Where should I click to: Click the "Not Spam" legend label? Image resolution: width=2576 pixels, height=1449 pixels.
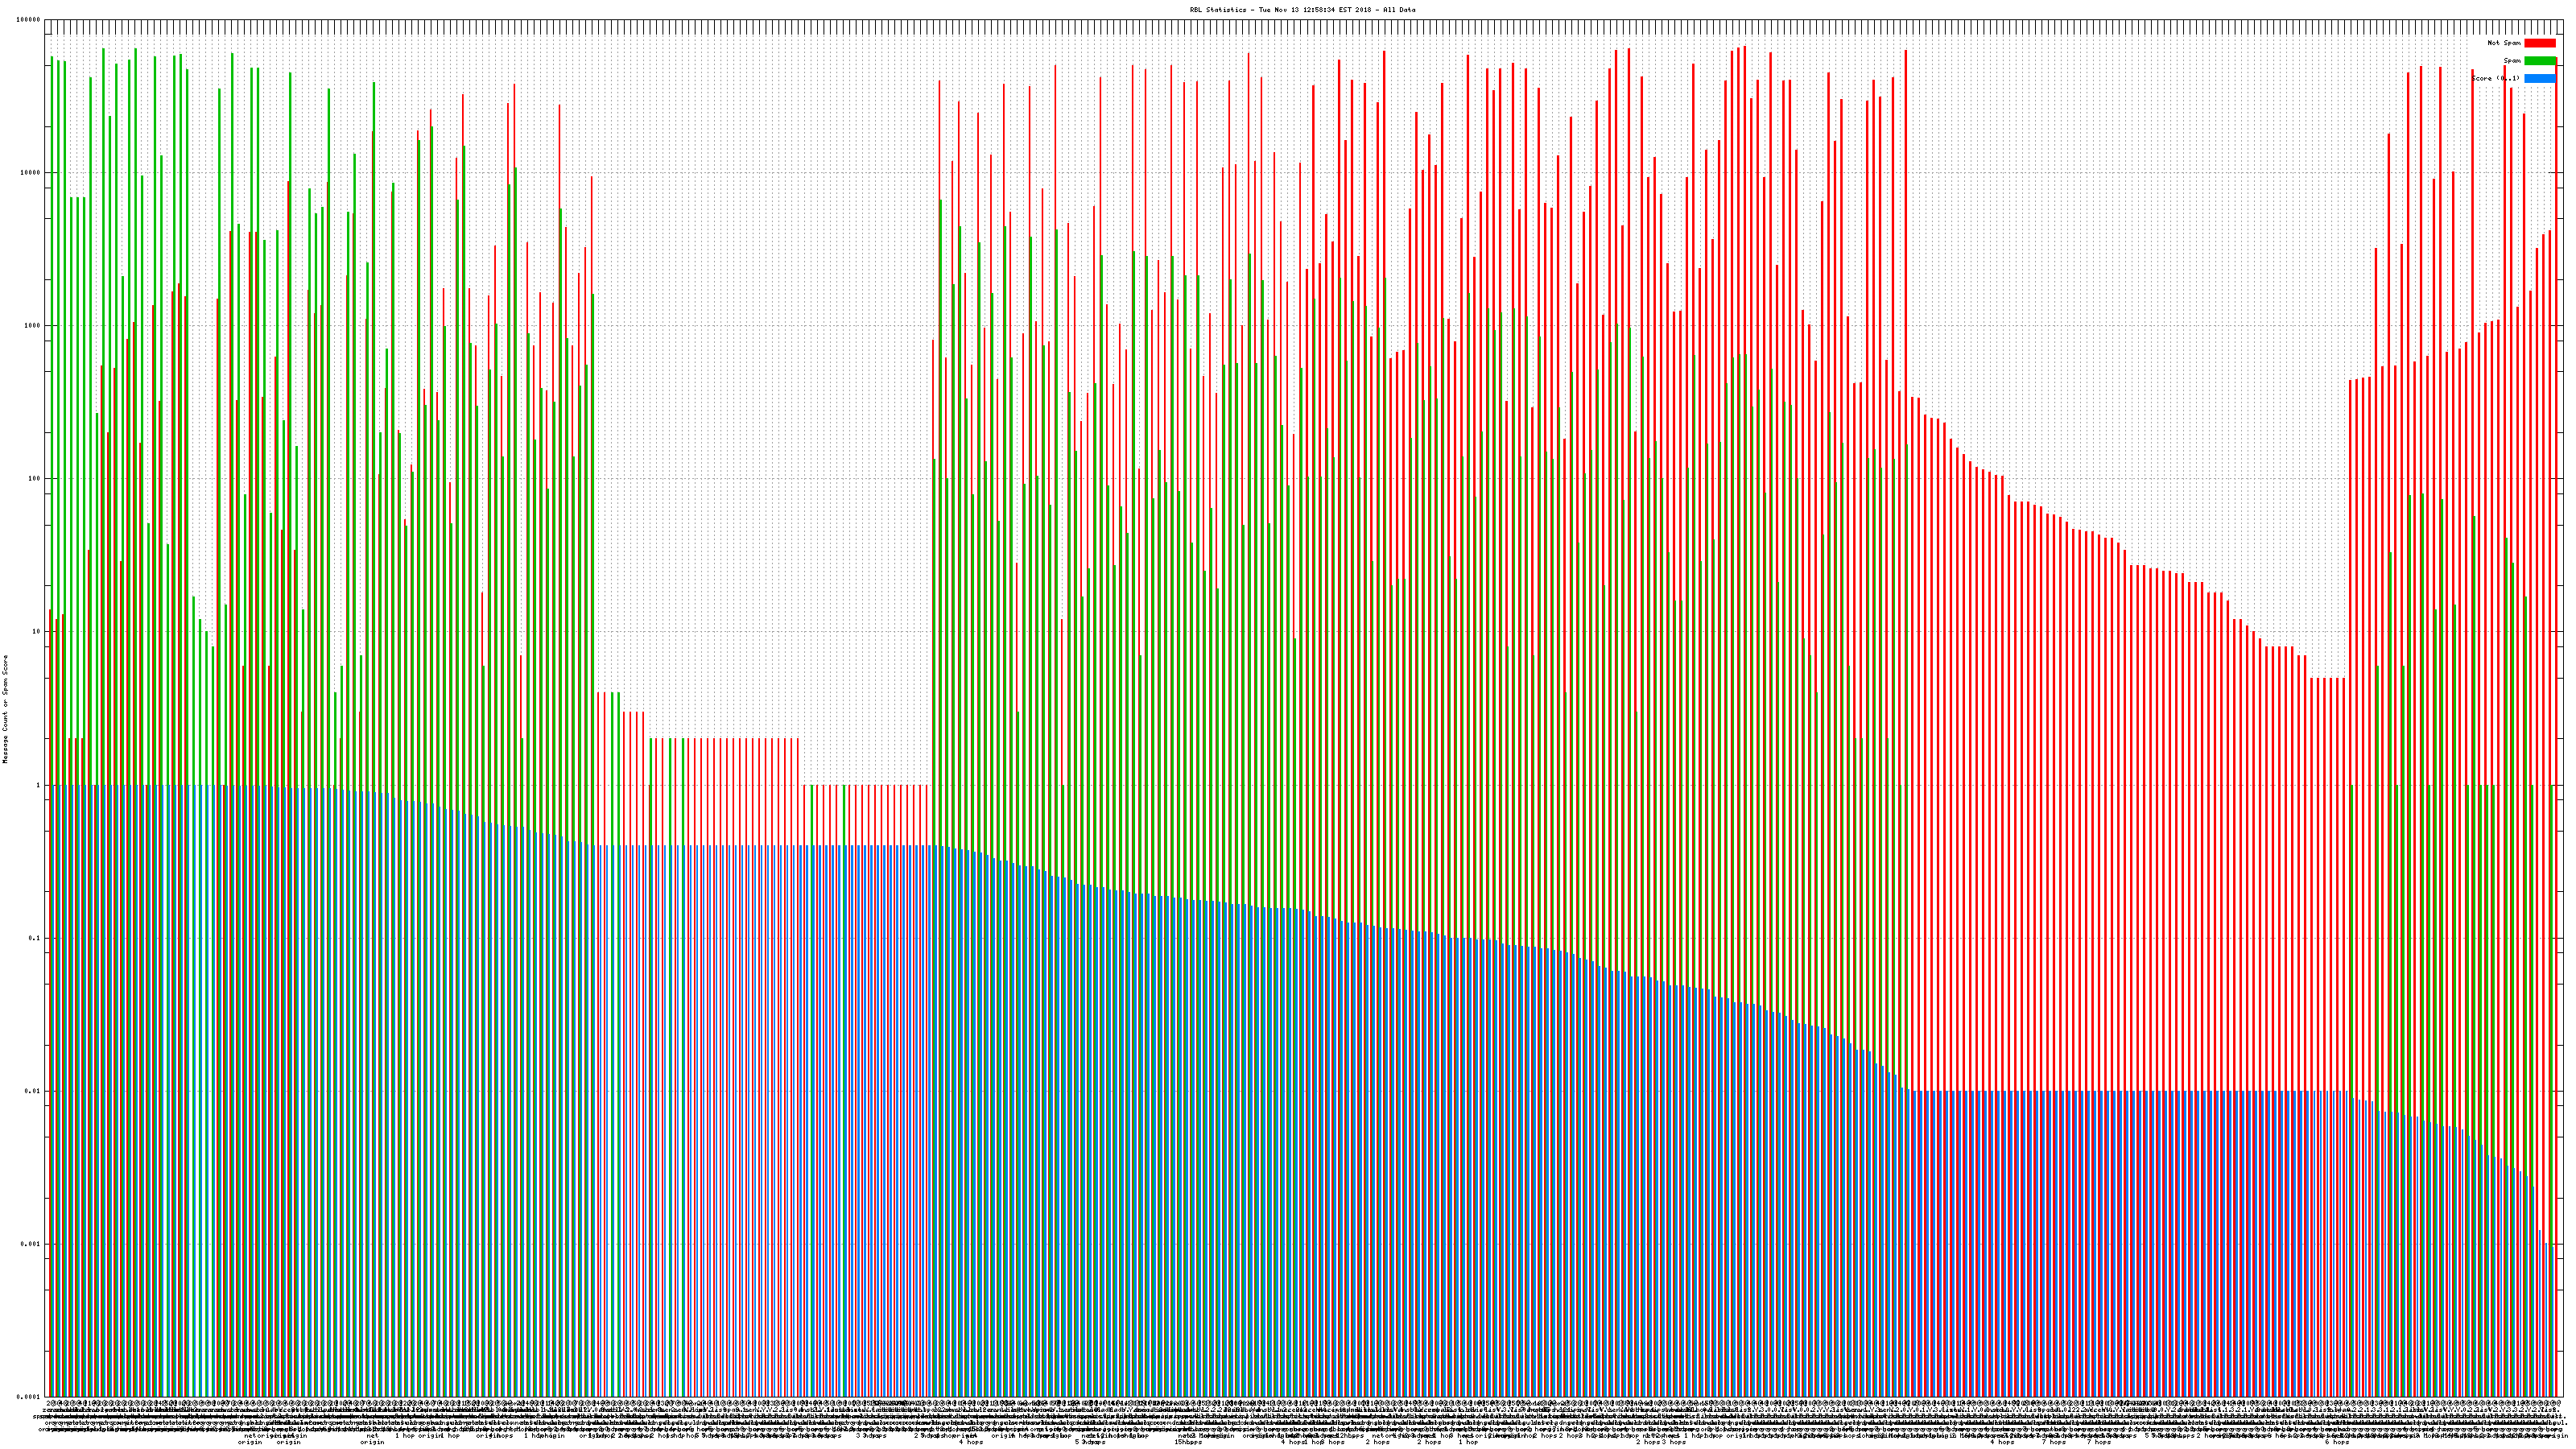click(2504, 43)
